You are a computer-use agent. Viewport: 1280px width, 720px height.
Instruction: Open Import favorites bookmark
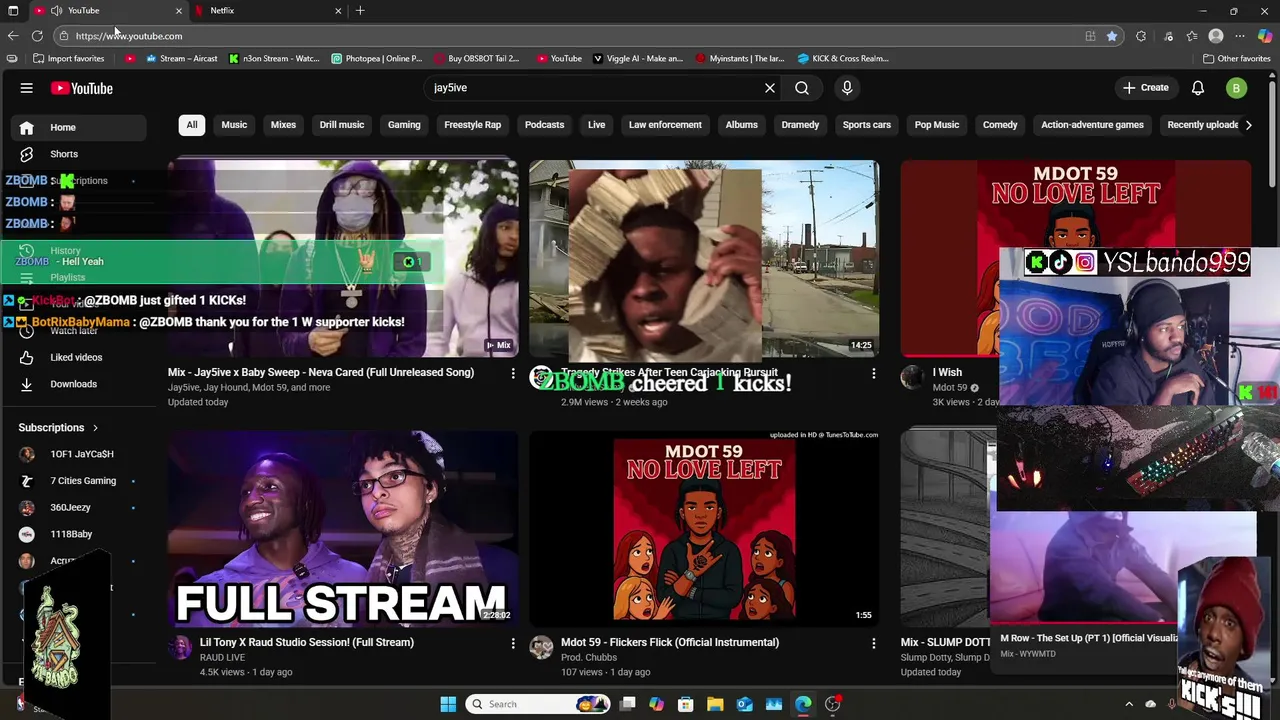[67, 58]
